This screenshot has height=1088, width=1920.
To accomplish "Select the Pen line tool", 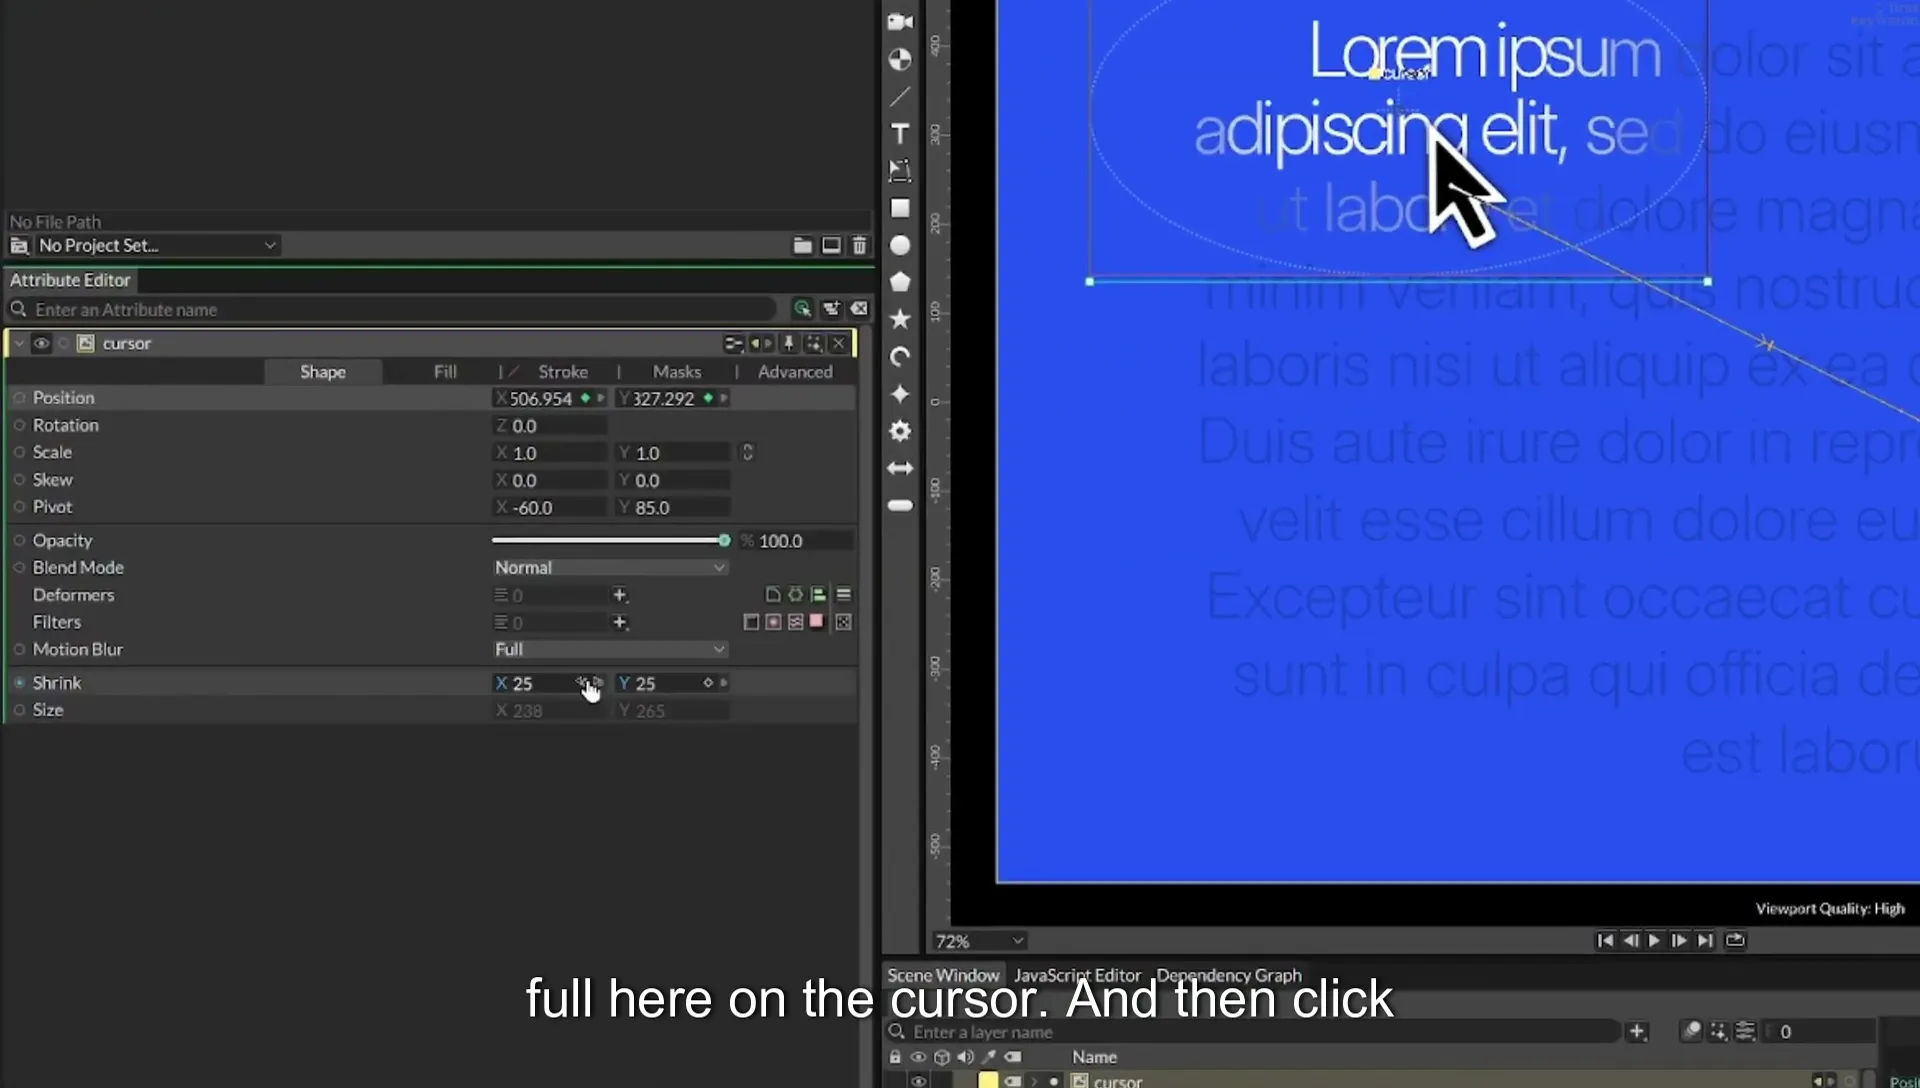I will point(900,97).
